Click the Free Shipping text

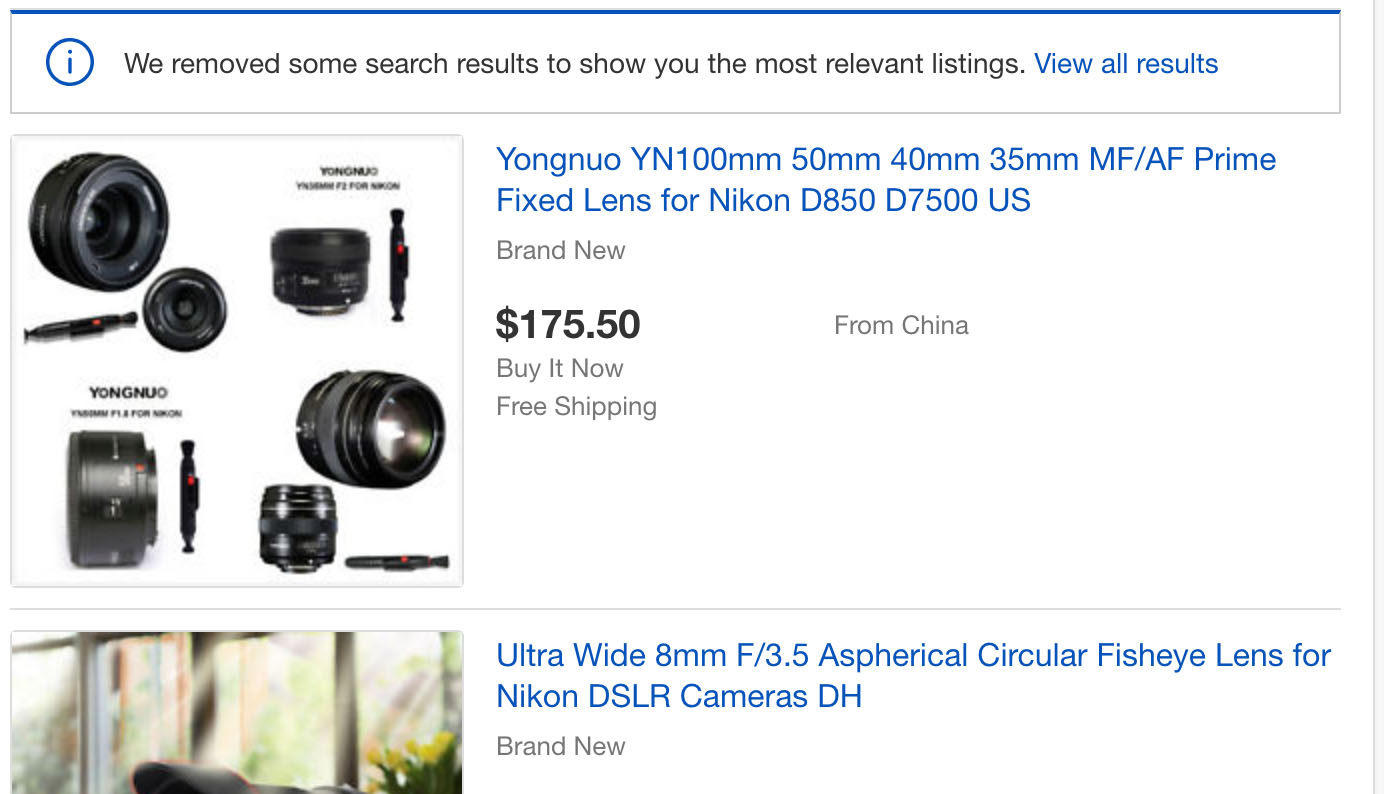[577, 406]
